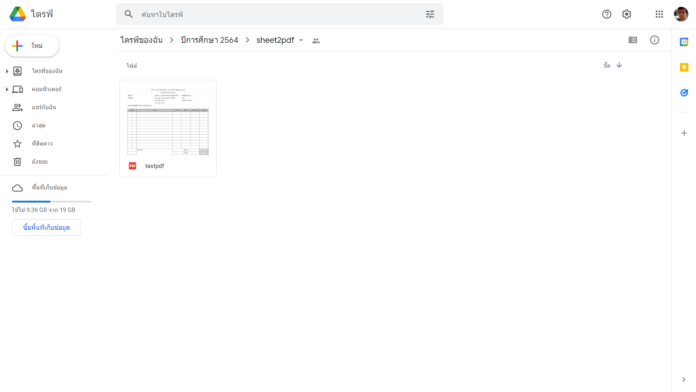Open the Help question mark icon
Viewport: 696px width, 392px height.
[x=606, y=14]
